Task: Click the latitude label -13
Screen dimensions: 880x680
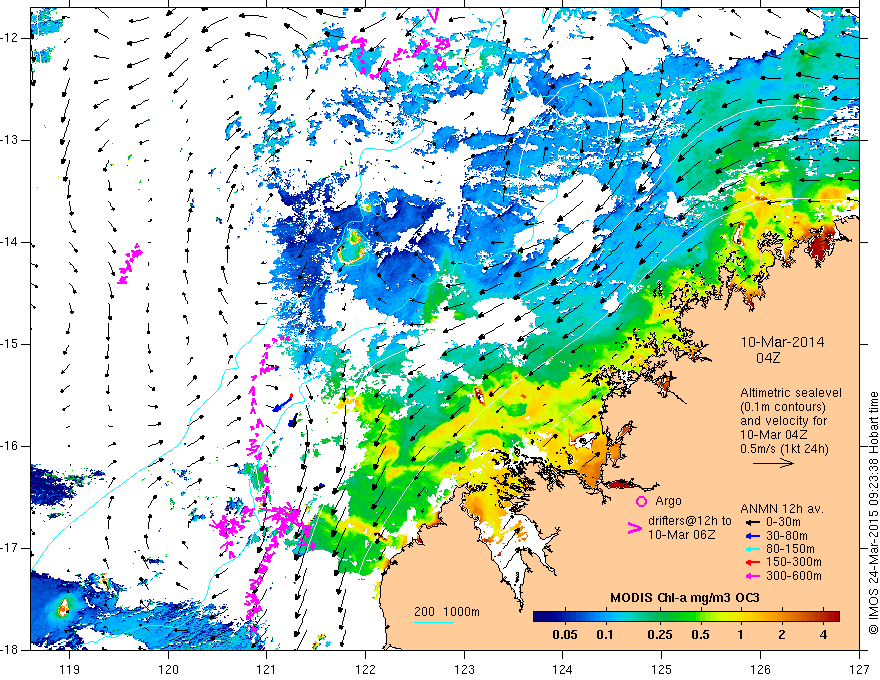Action: click(x=9, y=140)
